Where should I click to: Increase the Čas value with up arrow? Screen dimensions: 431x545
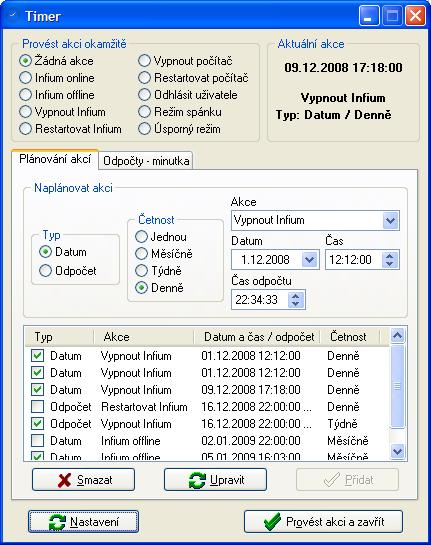point(390,256)
